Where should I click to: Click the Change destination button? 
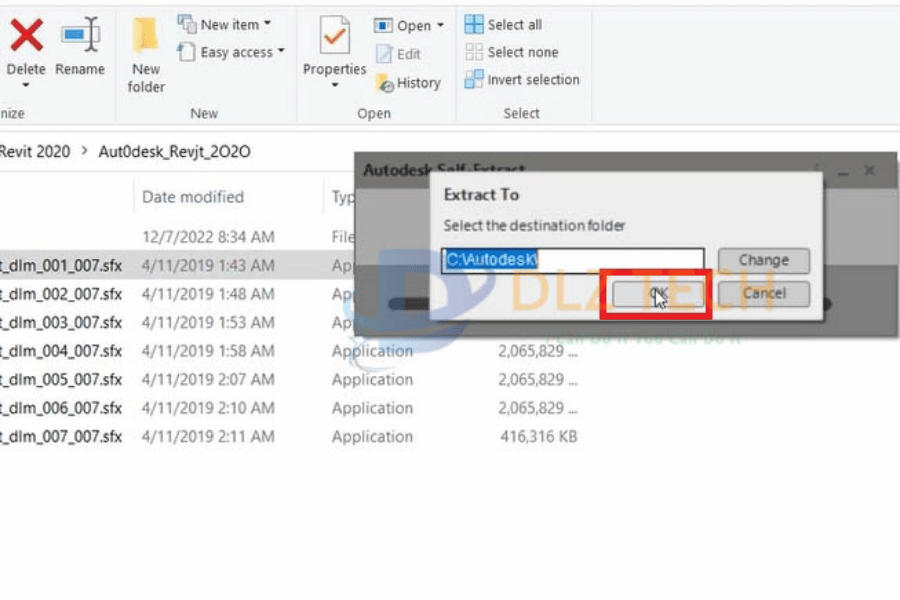tap(763, 261)
